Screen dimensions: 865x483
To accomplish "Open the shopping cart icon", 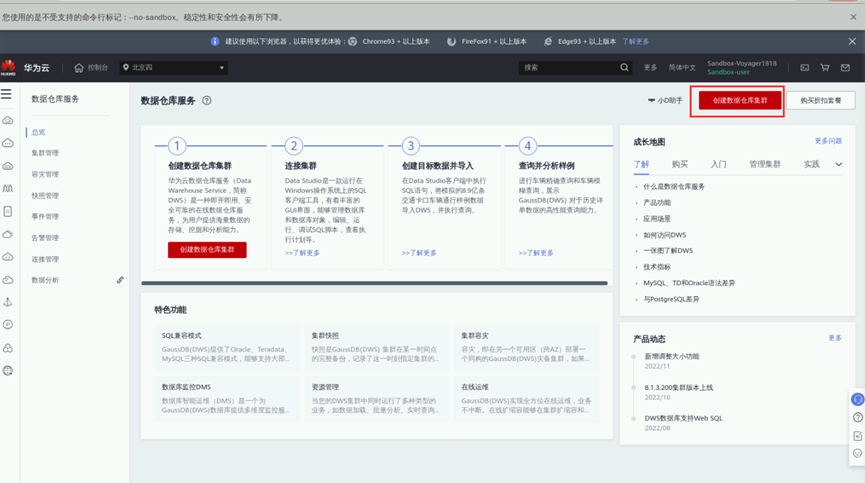I will click(825, 67).
